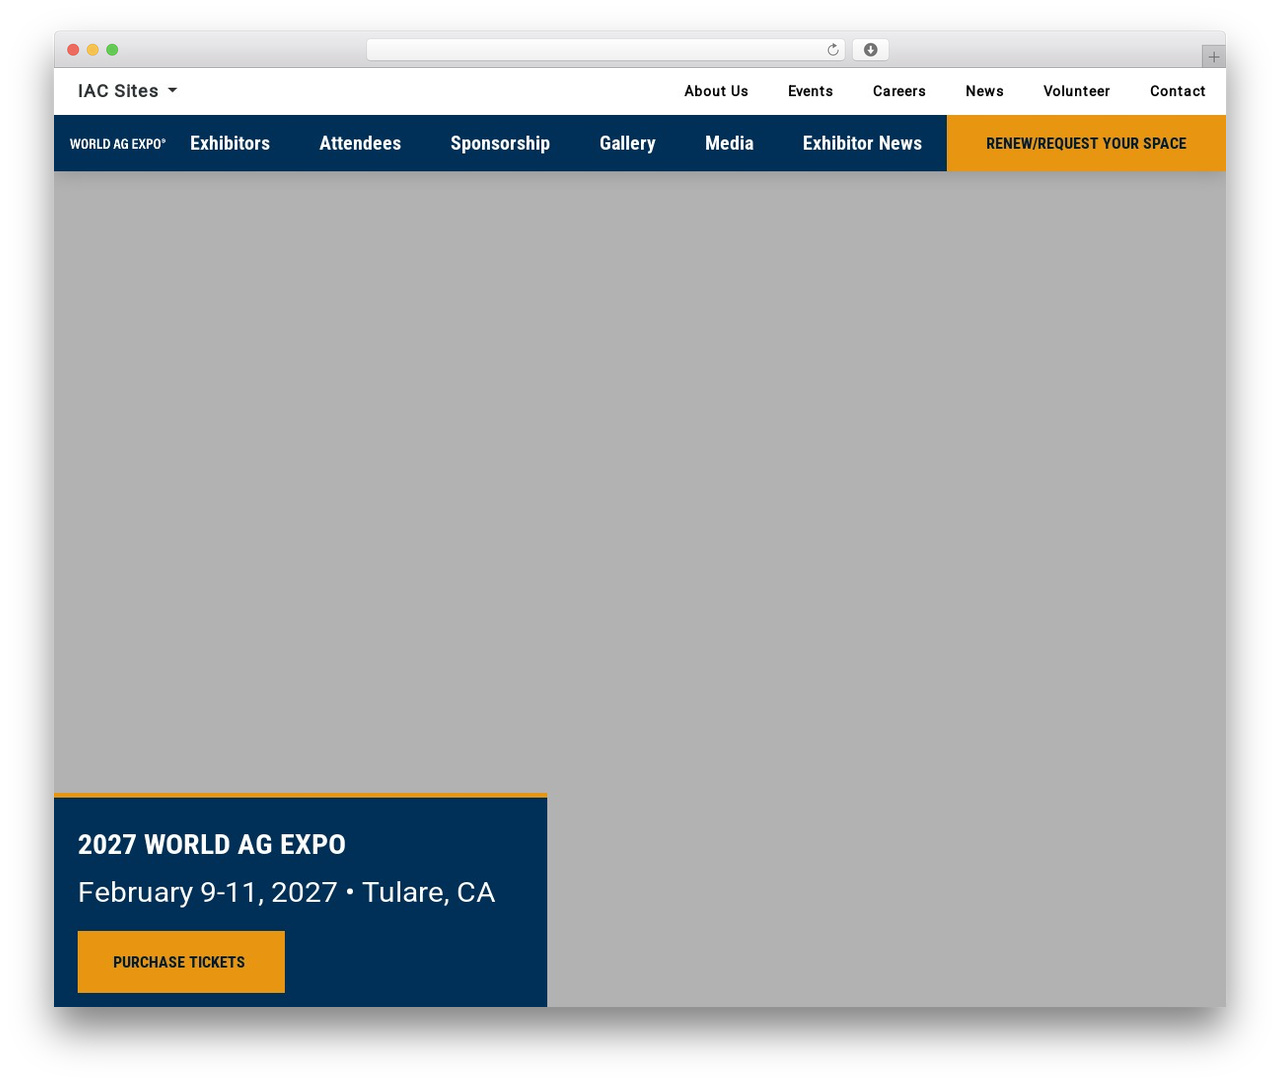This screenshot has width=1280, height=1084.
Task: Click the browser address bar
Action: (x=605, y=50)
